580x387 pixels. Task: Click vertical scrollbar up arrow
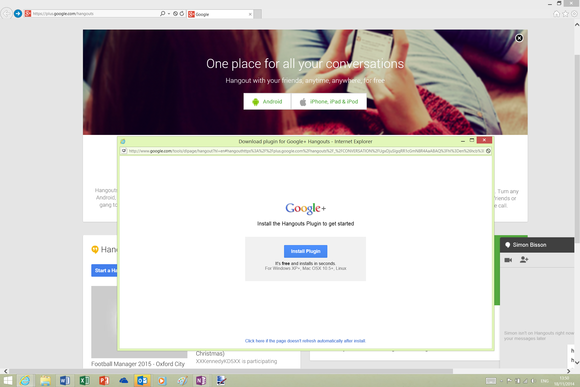(577, 25)
